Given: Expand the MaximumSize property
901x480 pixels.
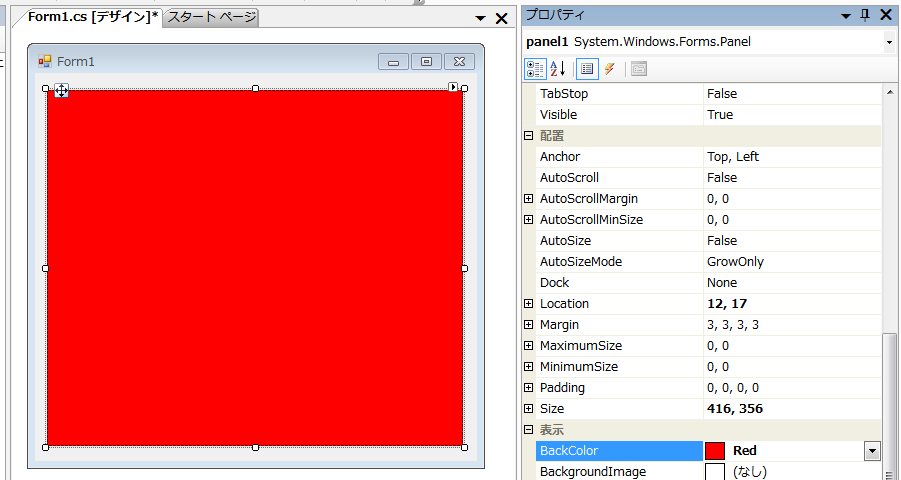Looking at the screenshot, I should [x=529, y=345].
